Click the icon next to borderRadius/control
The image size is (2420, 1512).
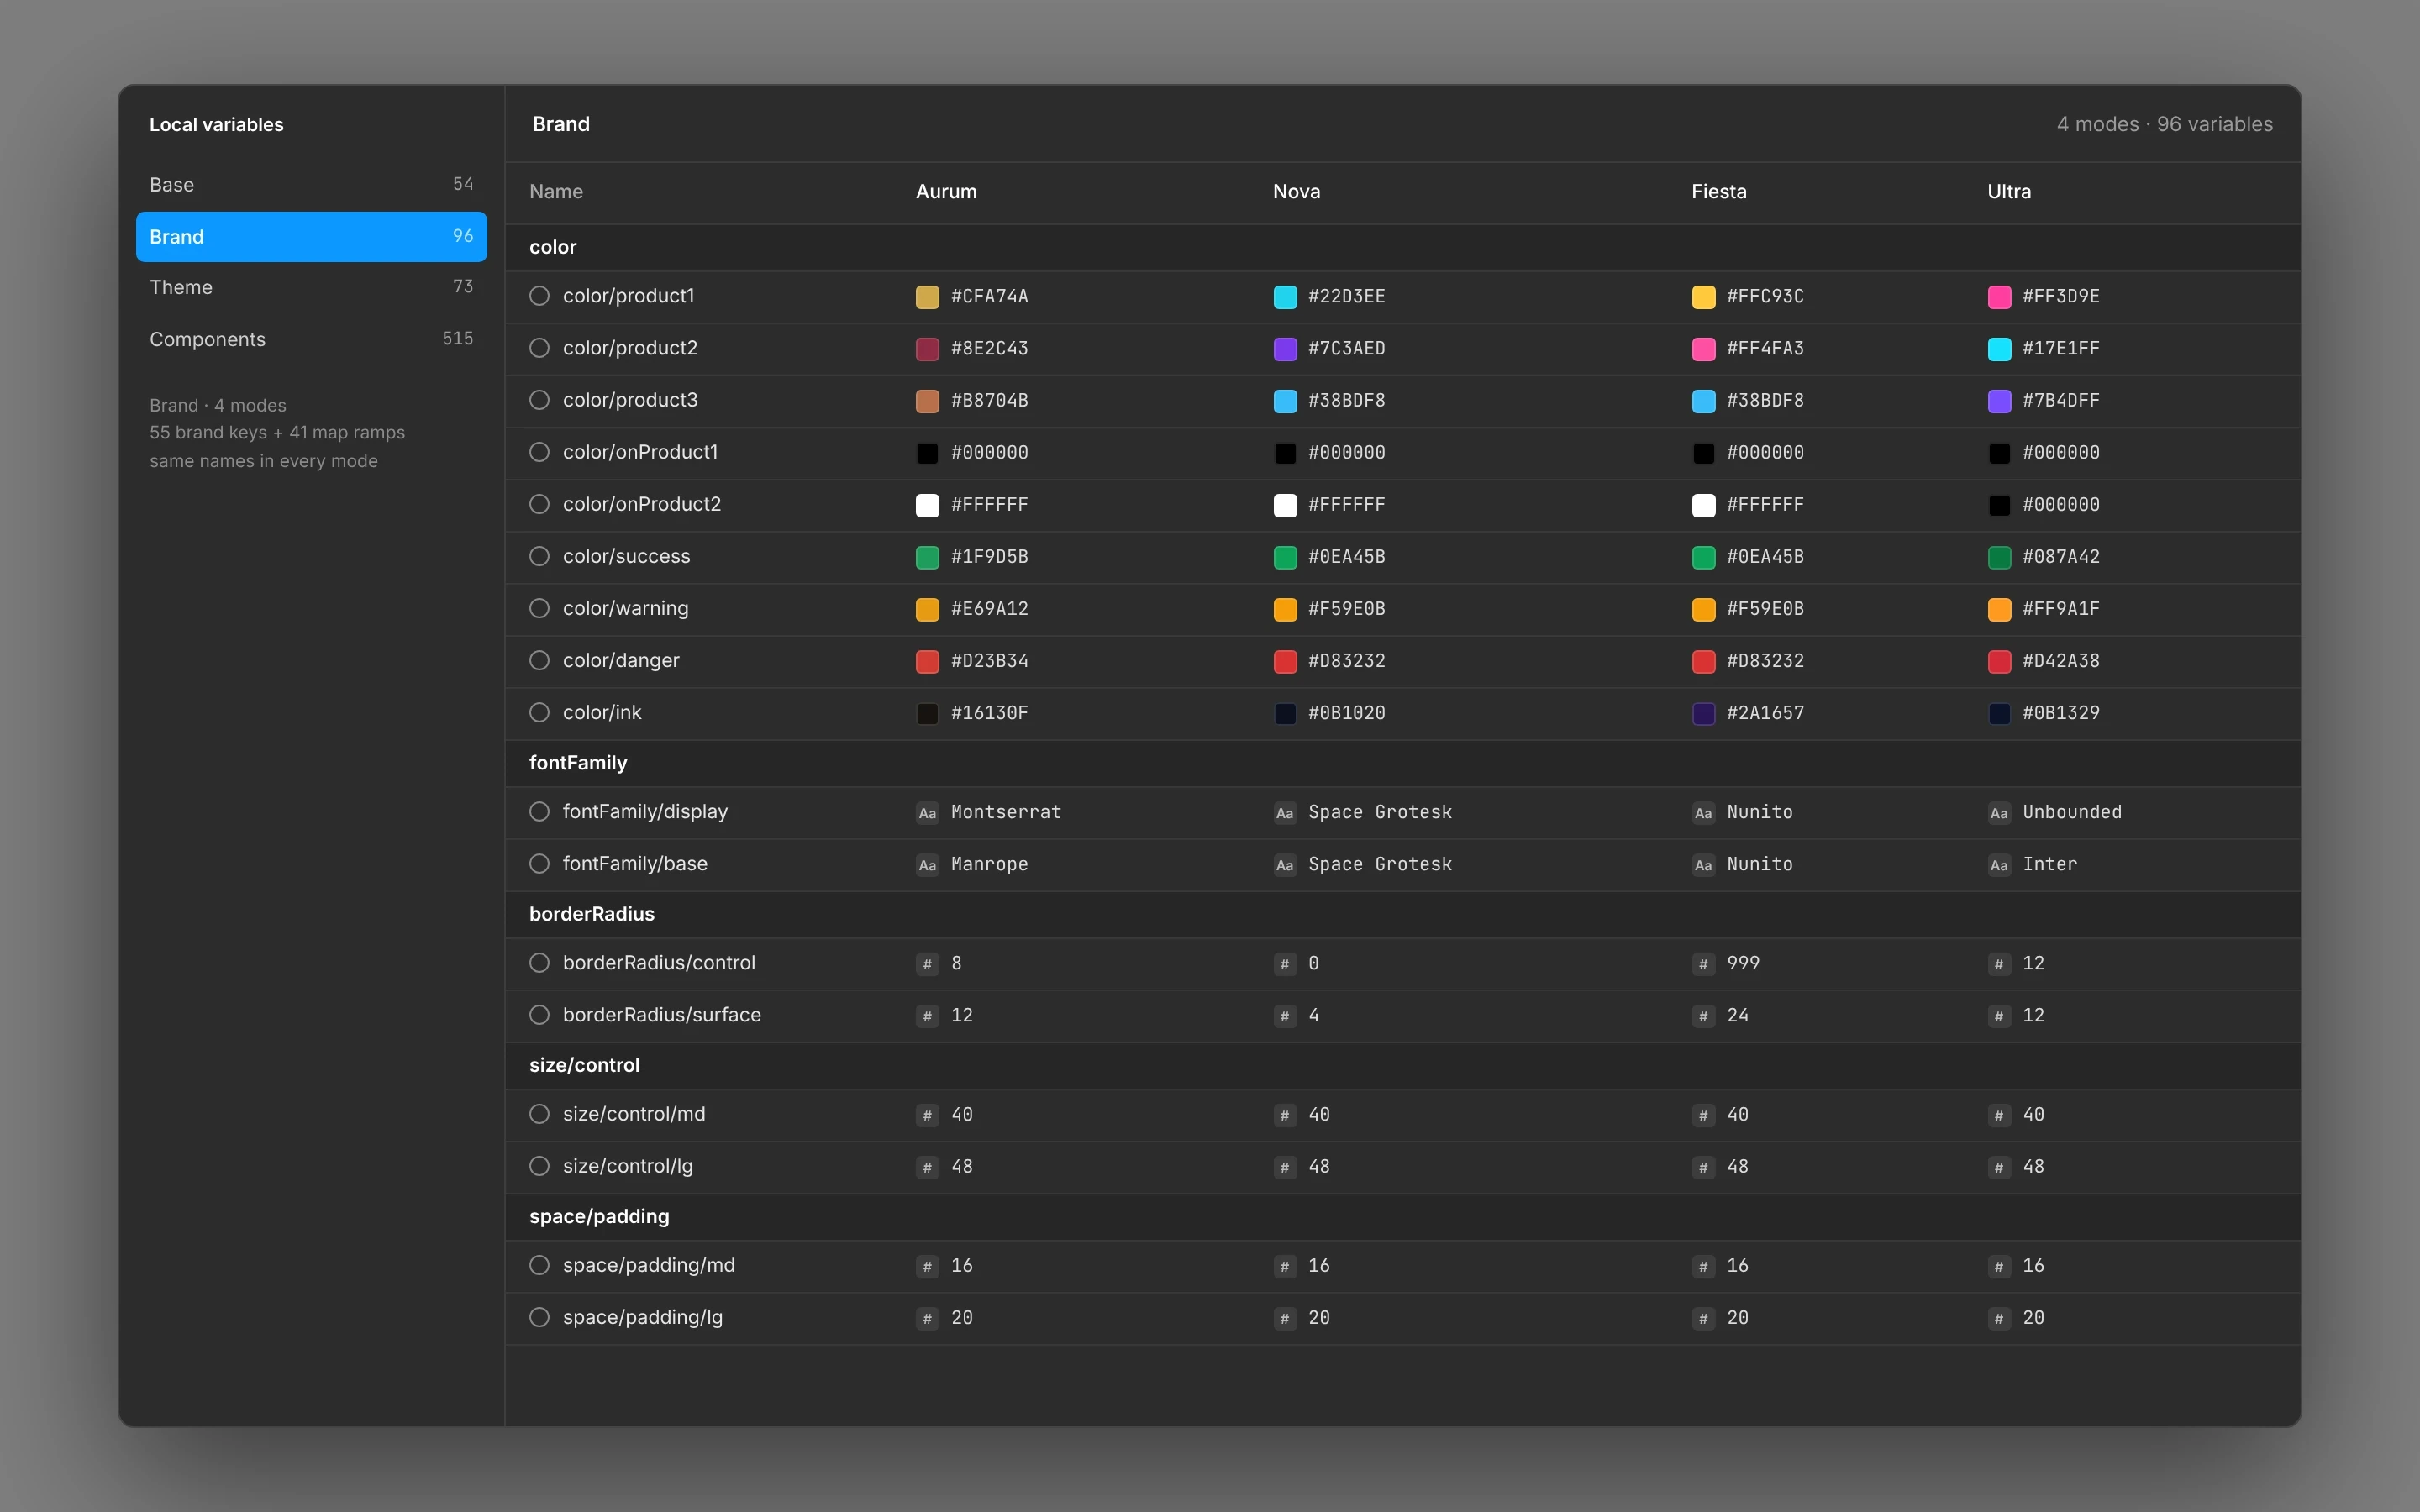pos(539,962)
